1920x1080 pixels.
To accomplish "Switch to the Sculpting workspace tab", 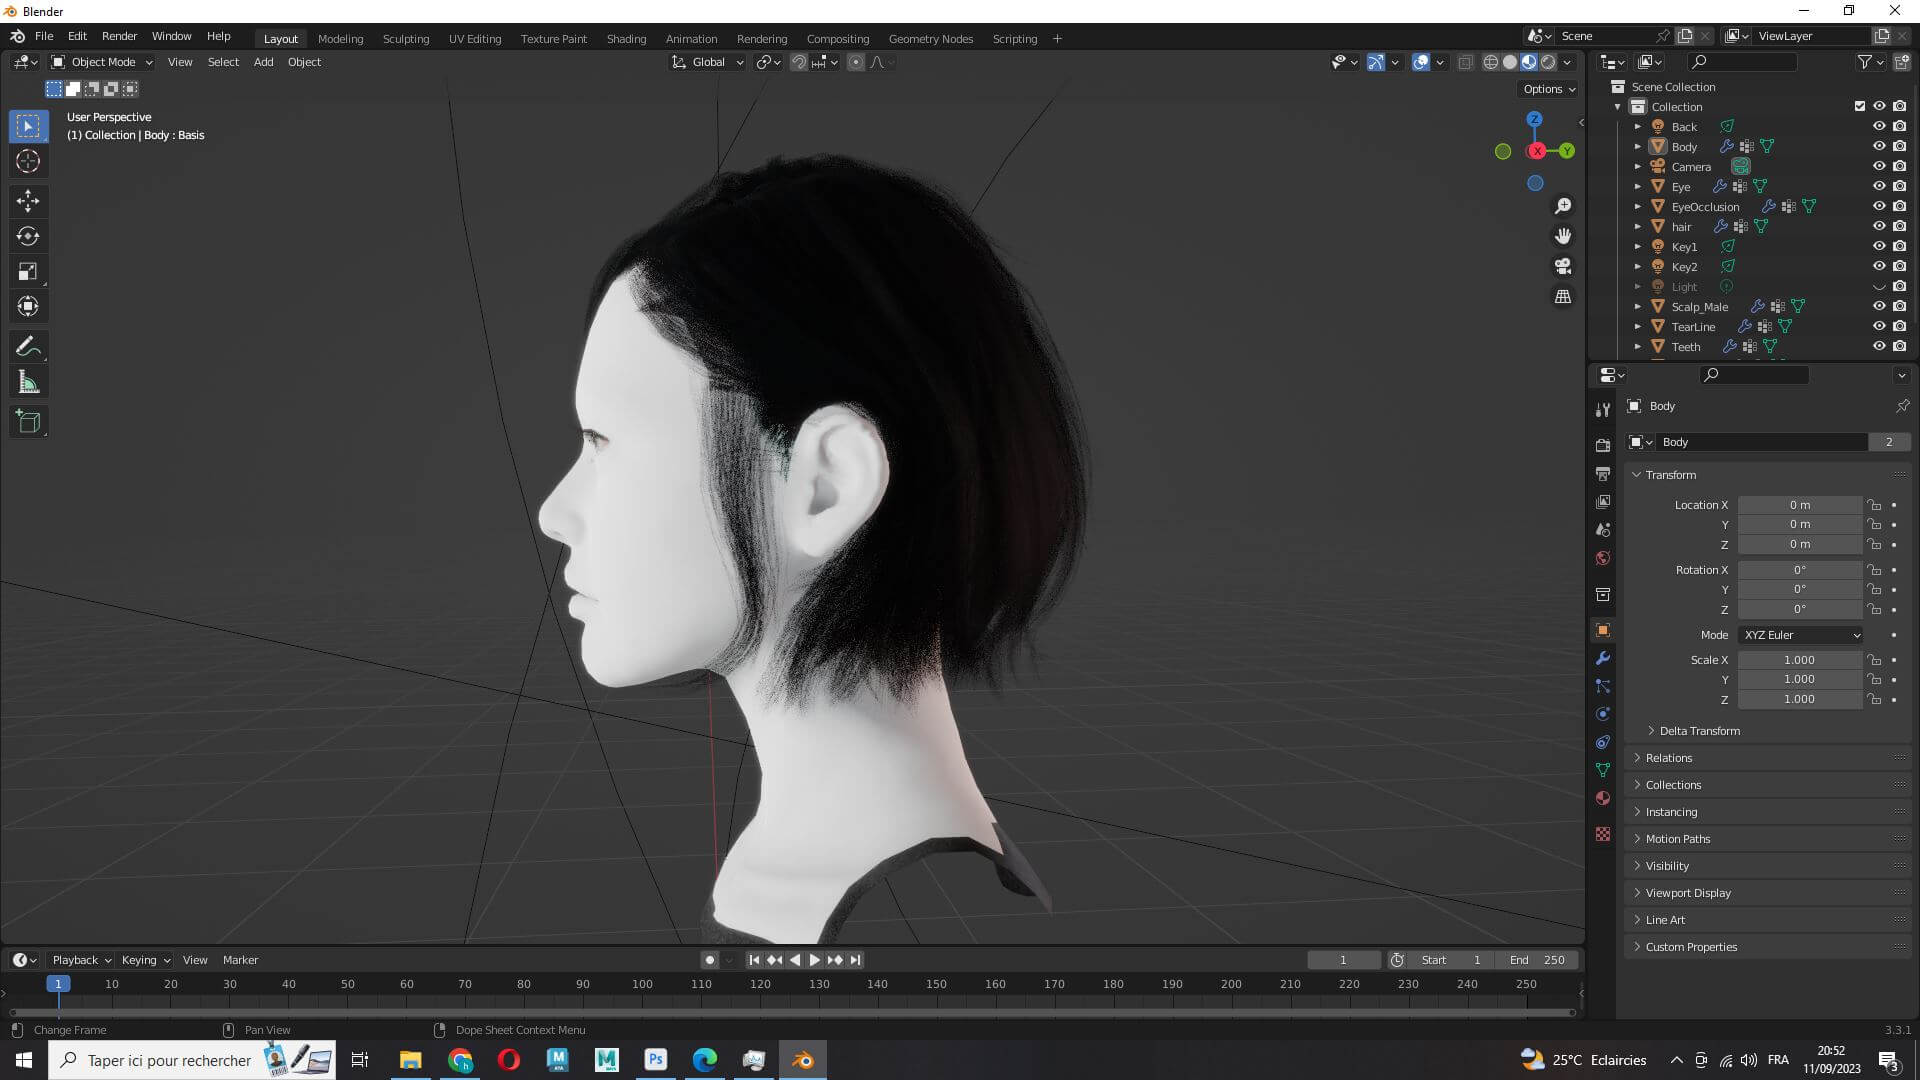I will (x=406, y=39).
